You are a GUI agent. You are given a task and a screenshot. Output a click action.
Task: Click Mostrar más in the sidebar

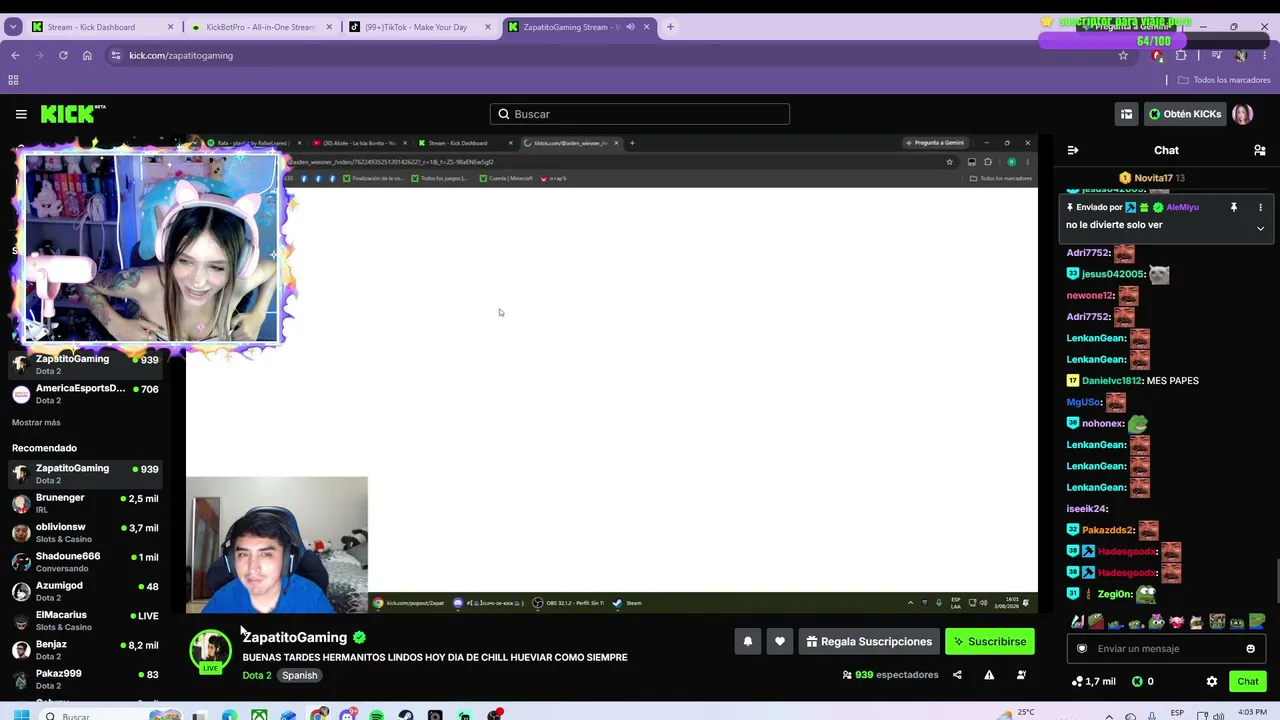pos(36,422)
